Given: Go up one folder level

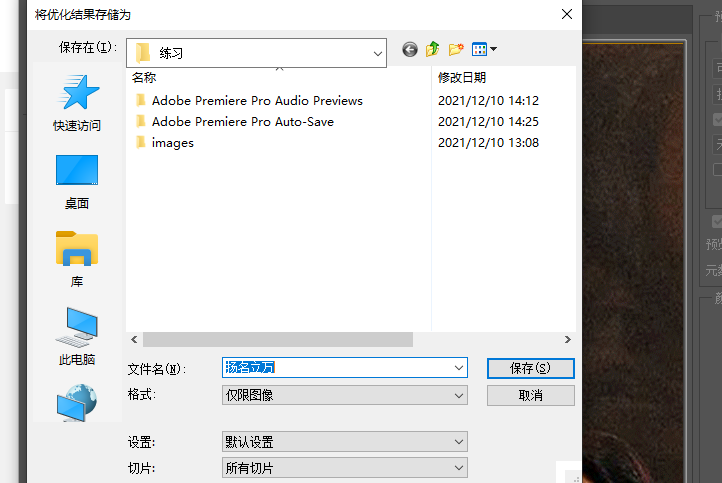Looking at the screenshot, I should 433,49.
